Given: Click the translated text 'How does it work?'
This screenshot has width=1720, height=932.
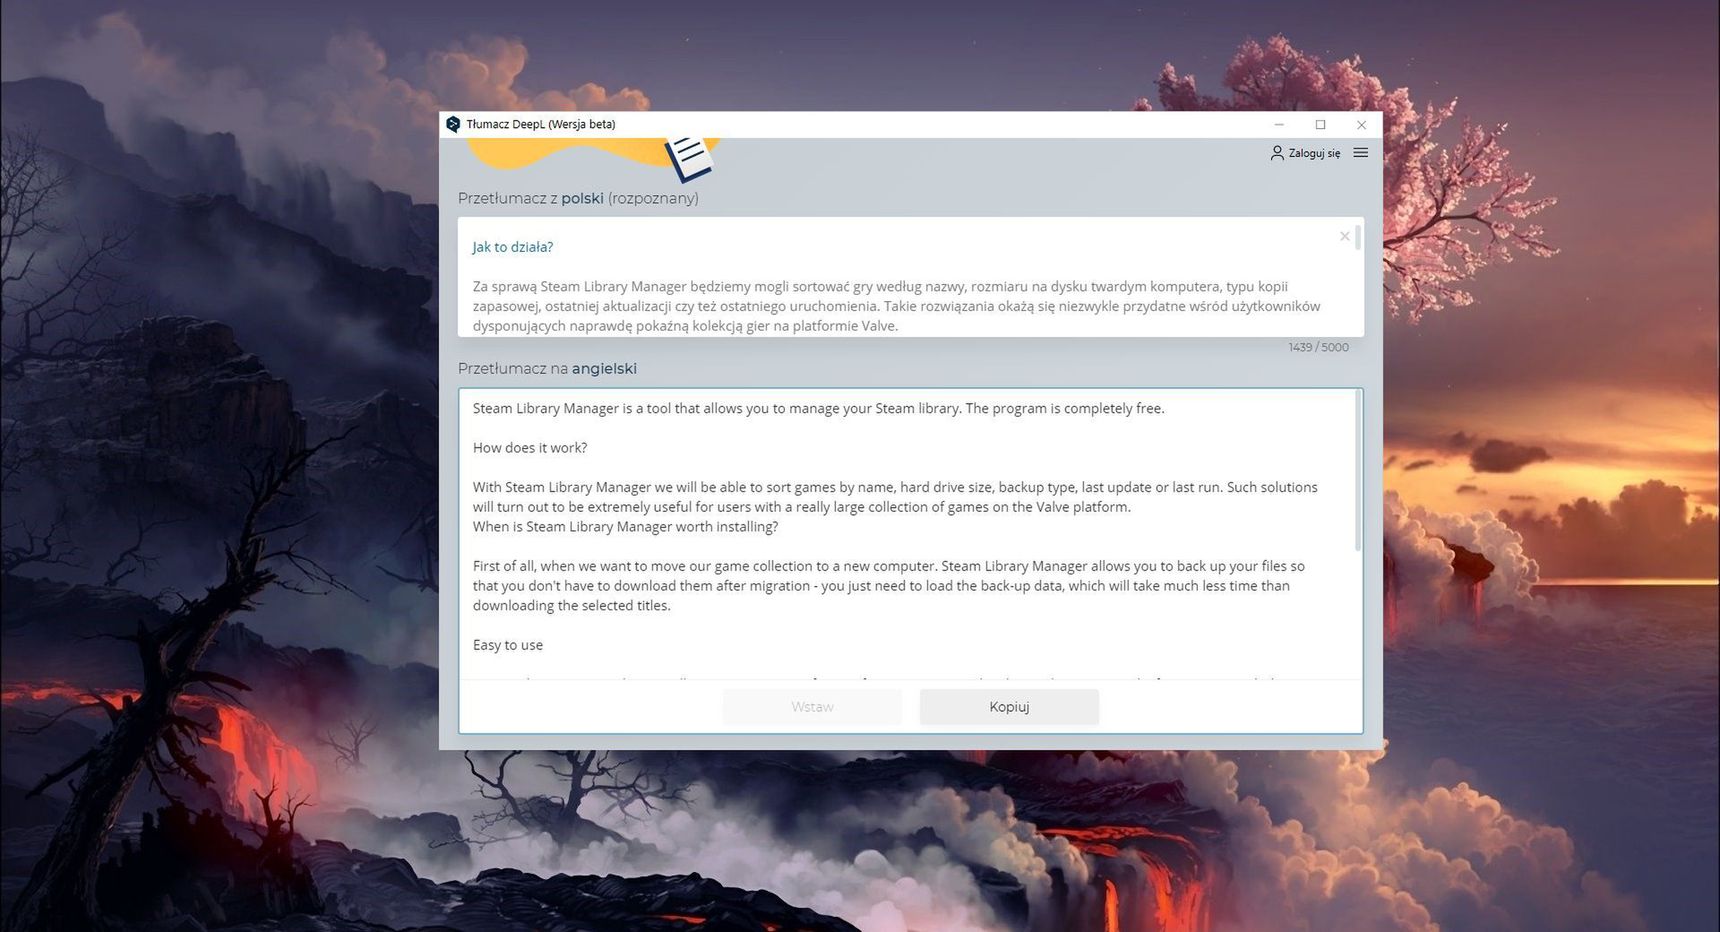Looking at the screenshot, I should click(530, 448).
